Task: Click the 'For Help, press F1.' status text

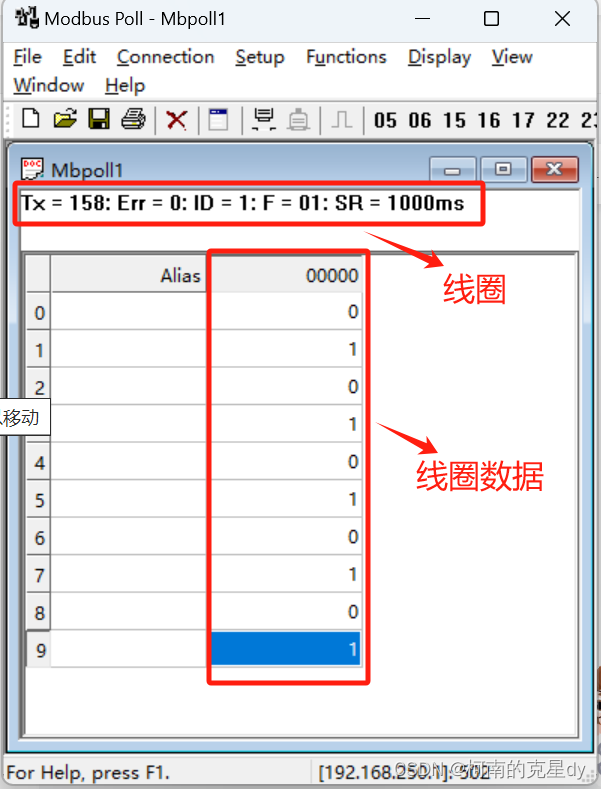Action: coord(88,772)
